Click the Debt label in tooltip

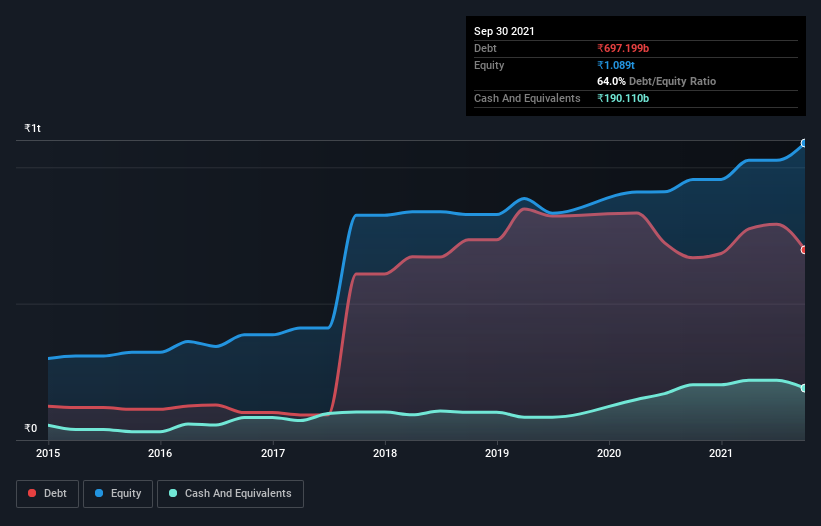point(485,48)
